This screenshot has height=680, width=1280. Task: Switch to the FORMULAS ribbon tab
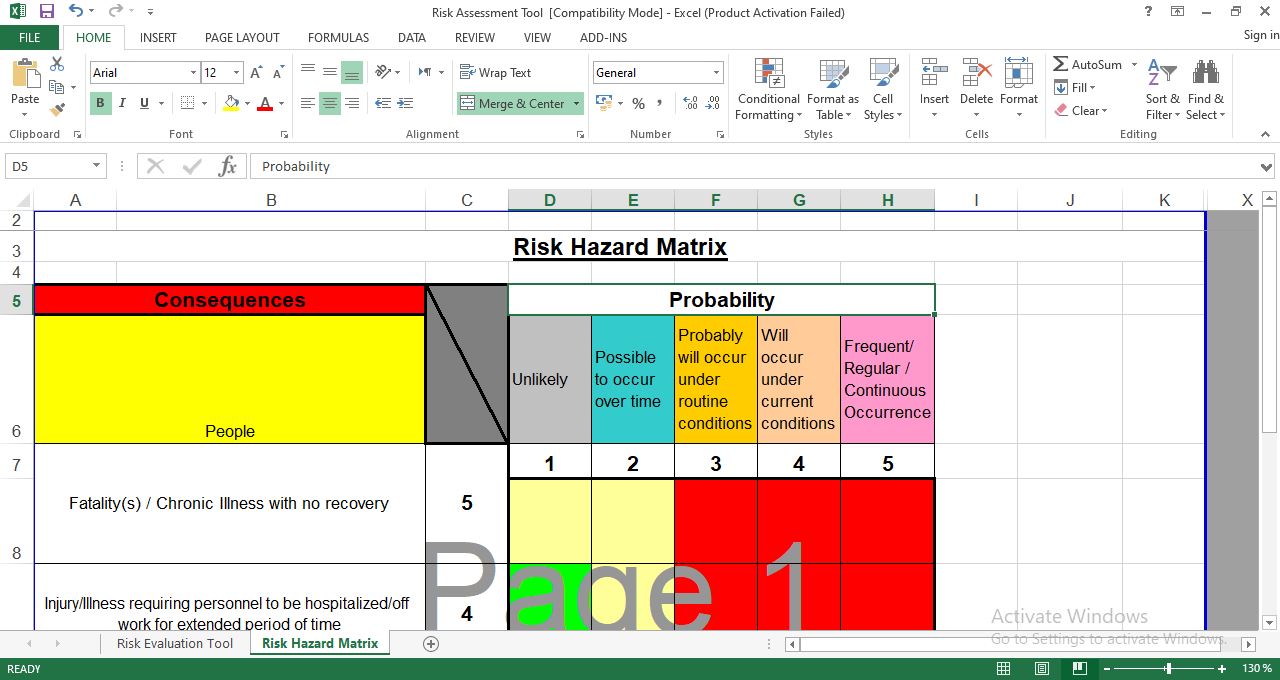[338, 37]
